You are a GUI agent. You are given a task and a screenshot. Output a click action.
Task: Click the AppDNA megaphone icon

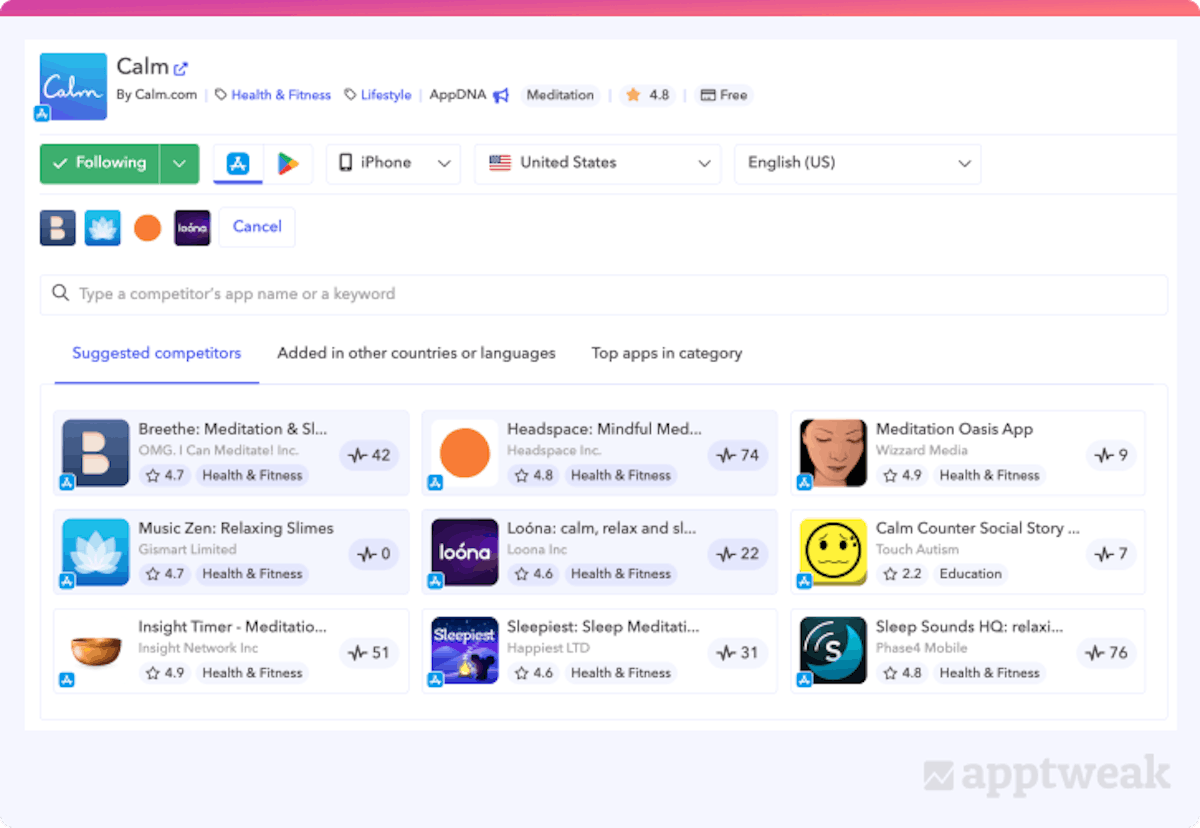501,96
